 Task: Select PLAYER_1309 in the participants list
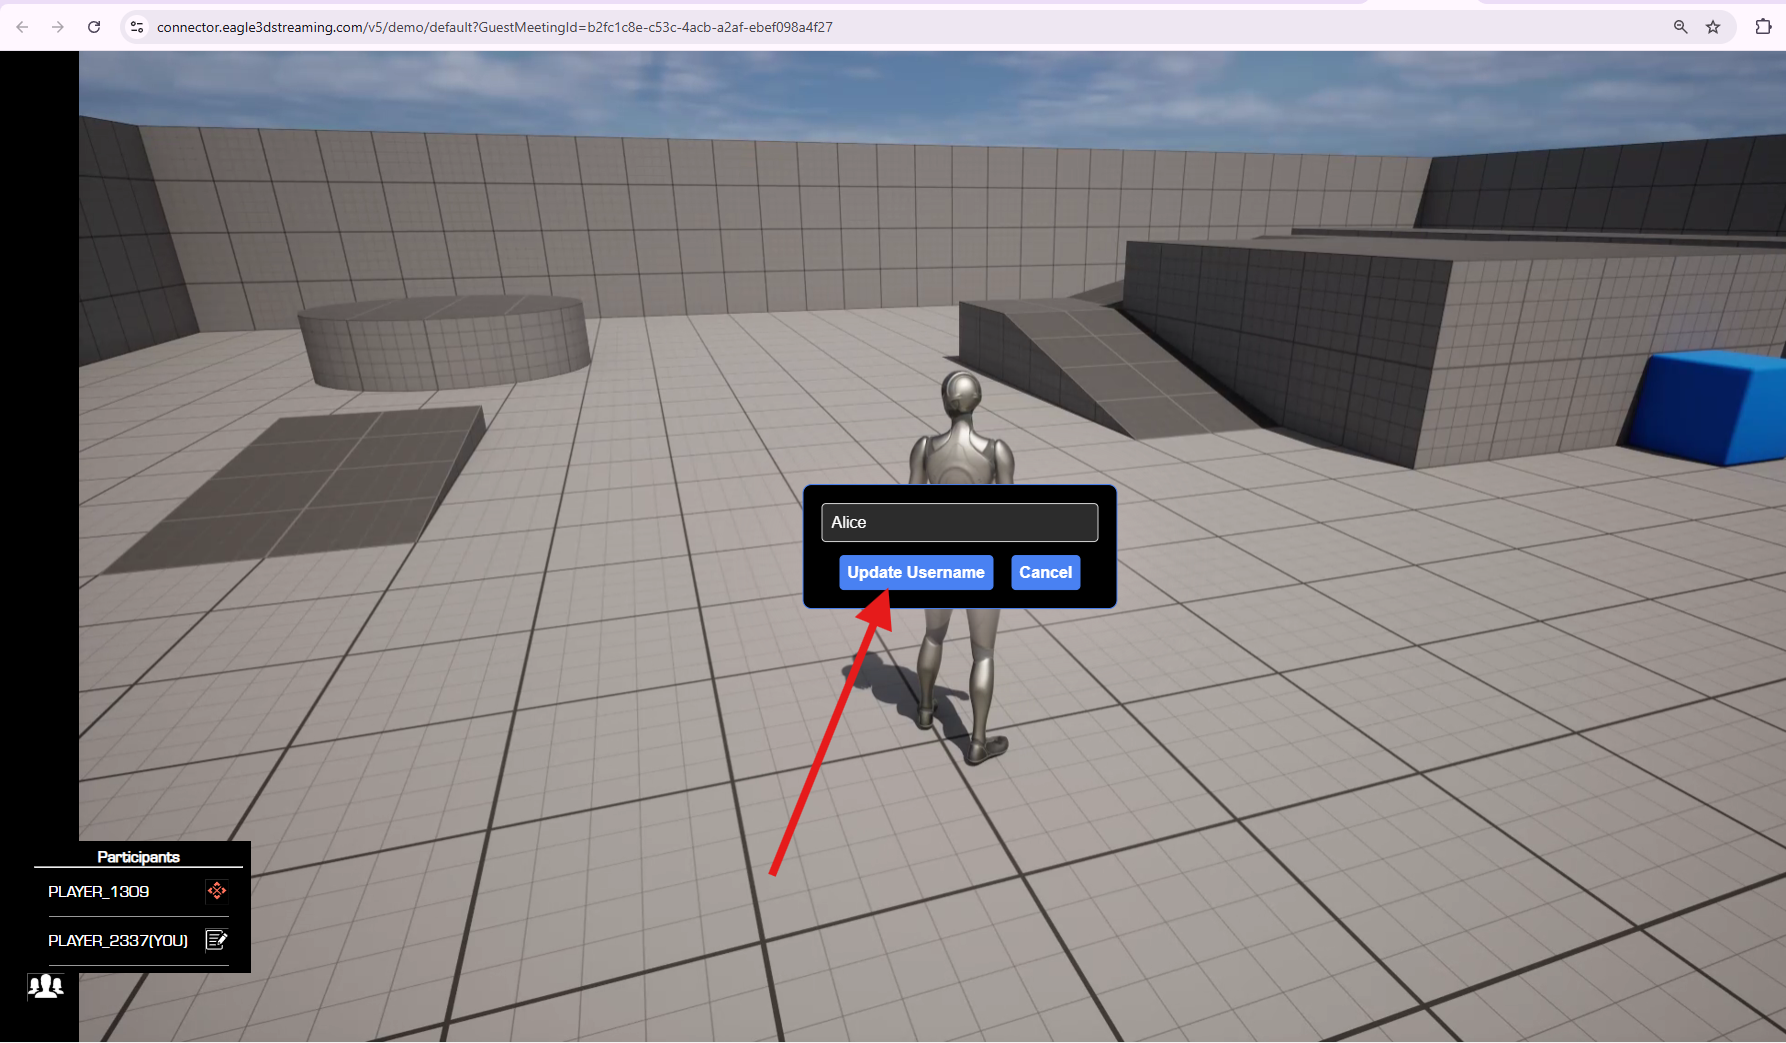[99, 892]
